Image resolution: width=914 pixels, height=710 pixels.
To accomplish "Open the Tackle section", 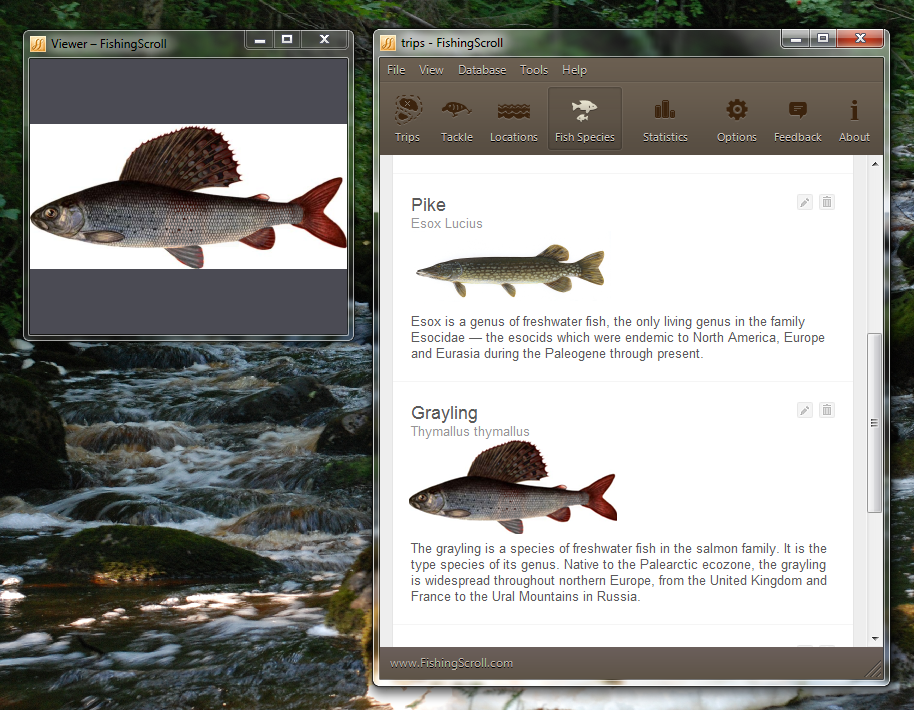I will pyautogui.click(x=457, y=119).
